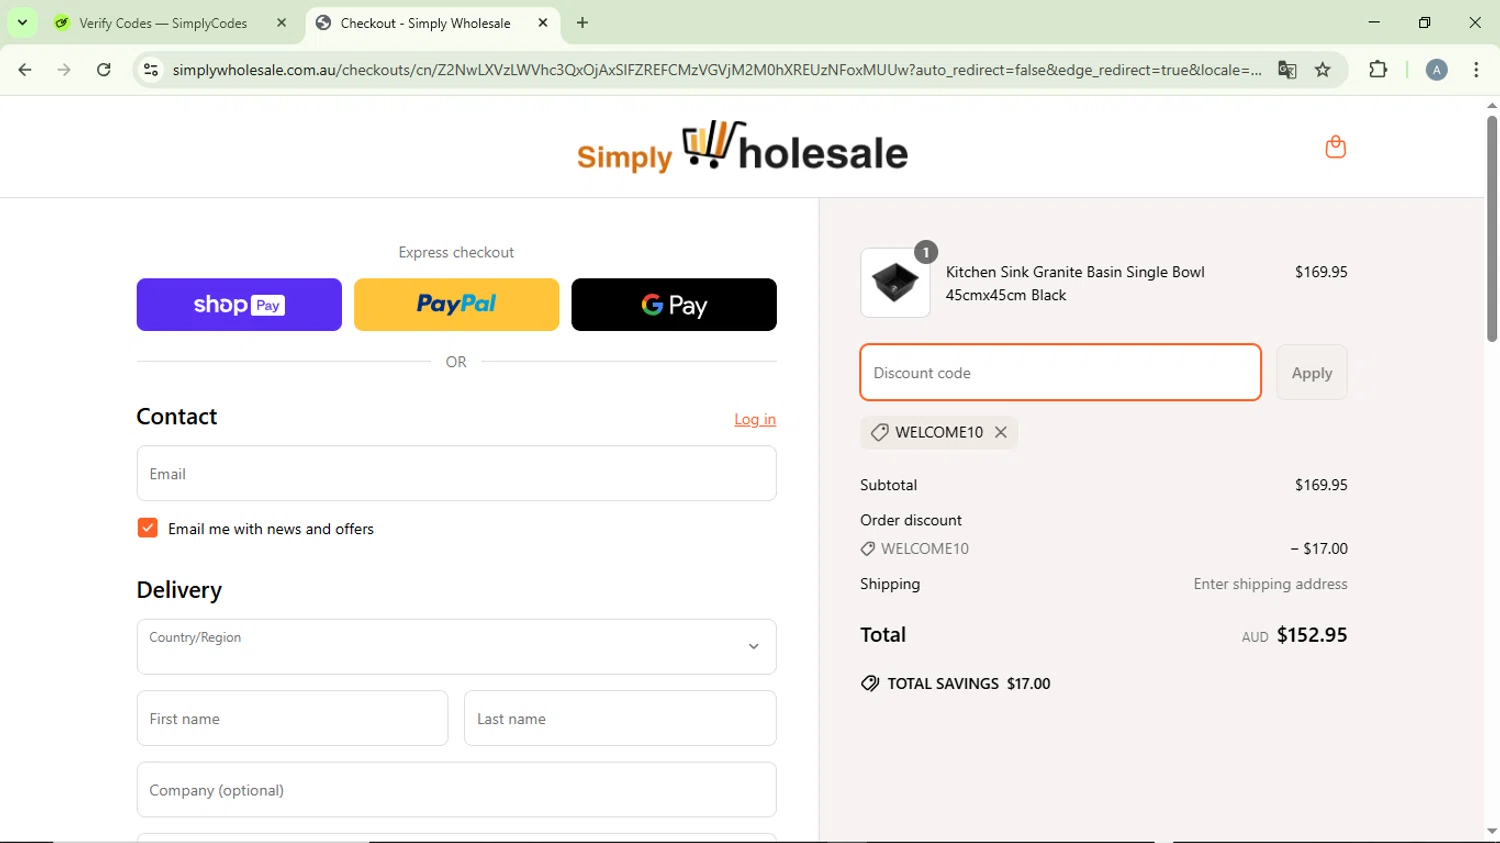
Task: Click the Log in link
Action: [x=755, y=419]
